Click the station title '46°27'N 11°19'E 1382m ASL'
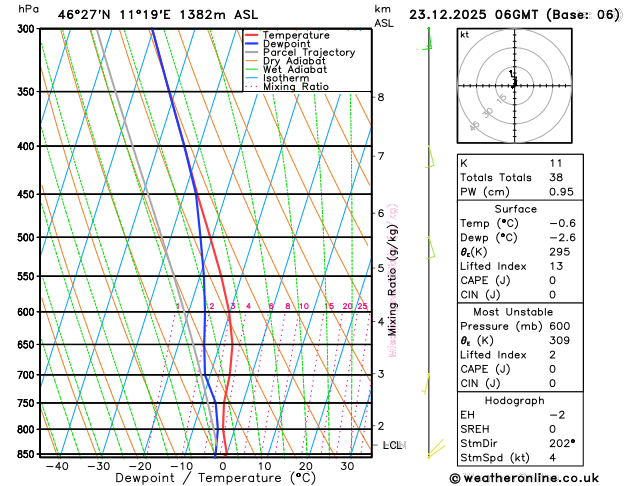Viewport: 629px width, 486px height. (x=158, y=15)
